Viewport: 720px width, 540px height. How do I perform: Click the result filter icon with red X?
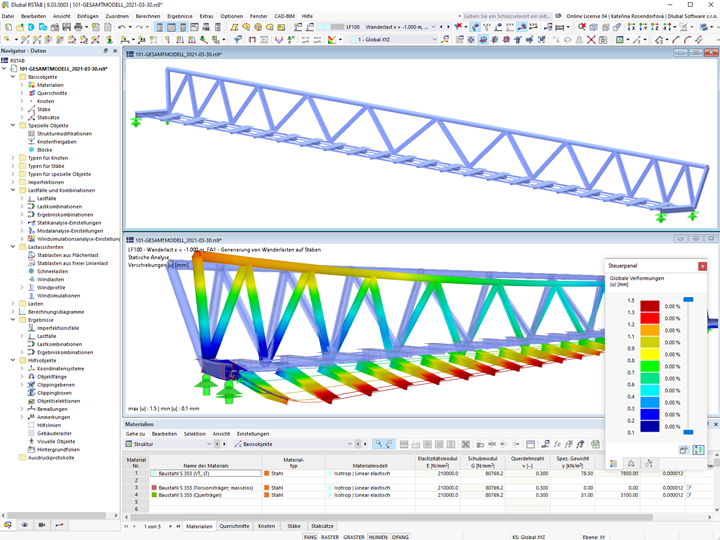pyautogui.click(x=458, y=27)
